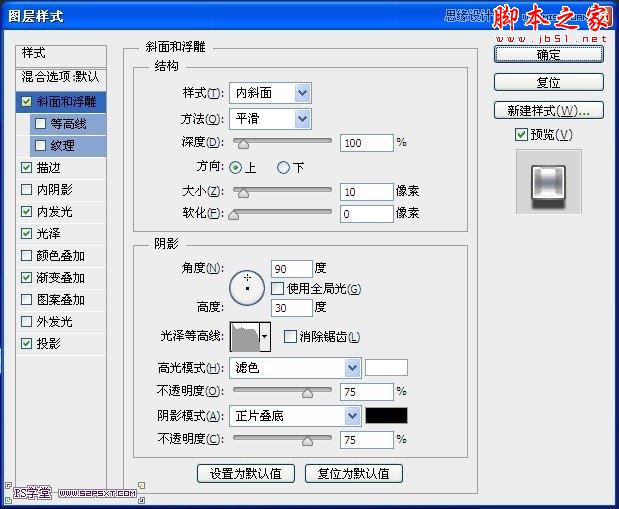Viewport: 619px width, 509px height.
Task: Open 投影 settings in left list
Action: pos(49,344)
